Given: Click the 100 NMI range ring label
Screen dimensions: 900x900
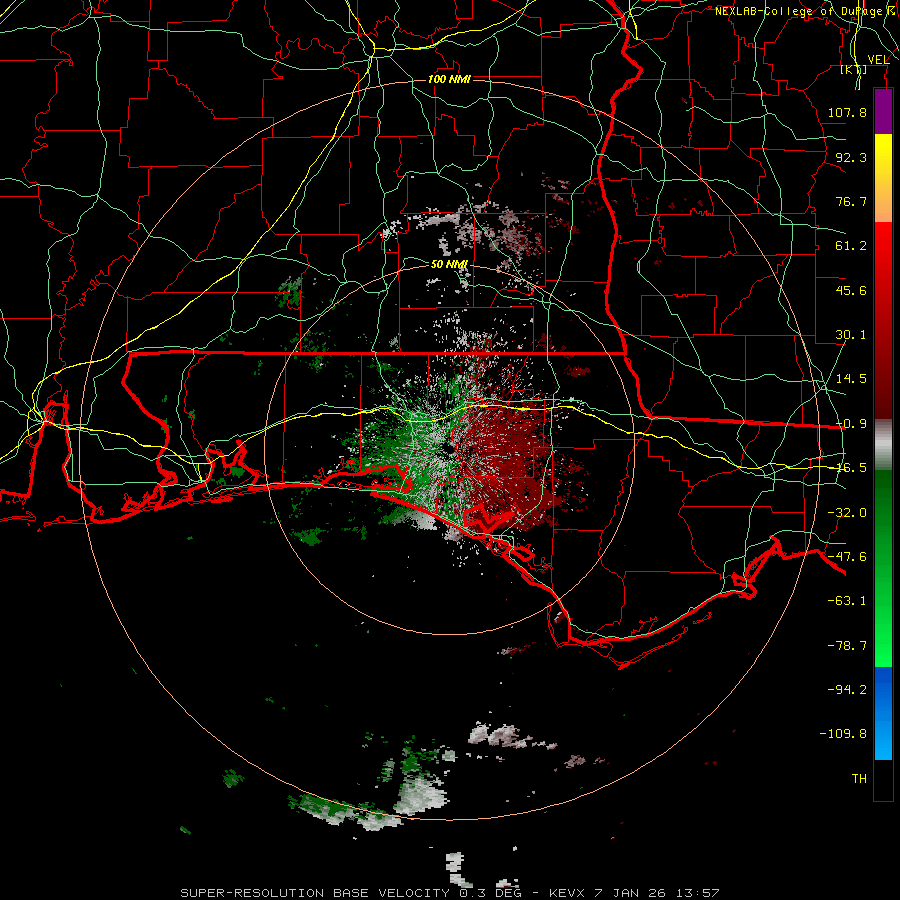Looking at the screenshot, I should (x=449, y=79).
